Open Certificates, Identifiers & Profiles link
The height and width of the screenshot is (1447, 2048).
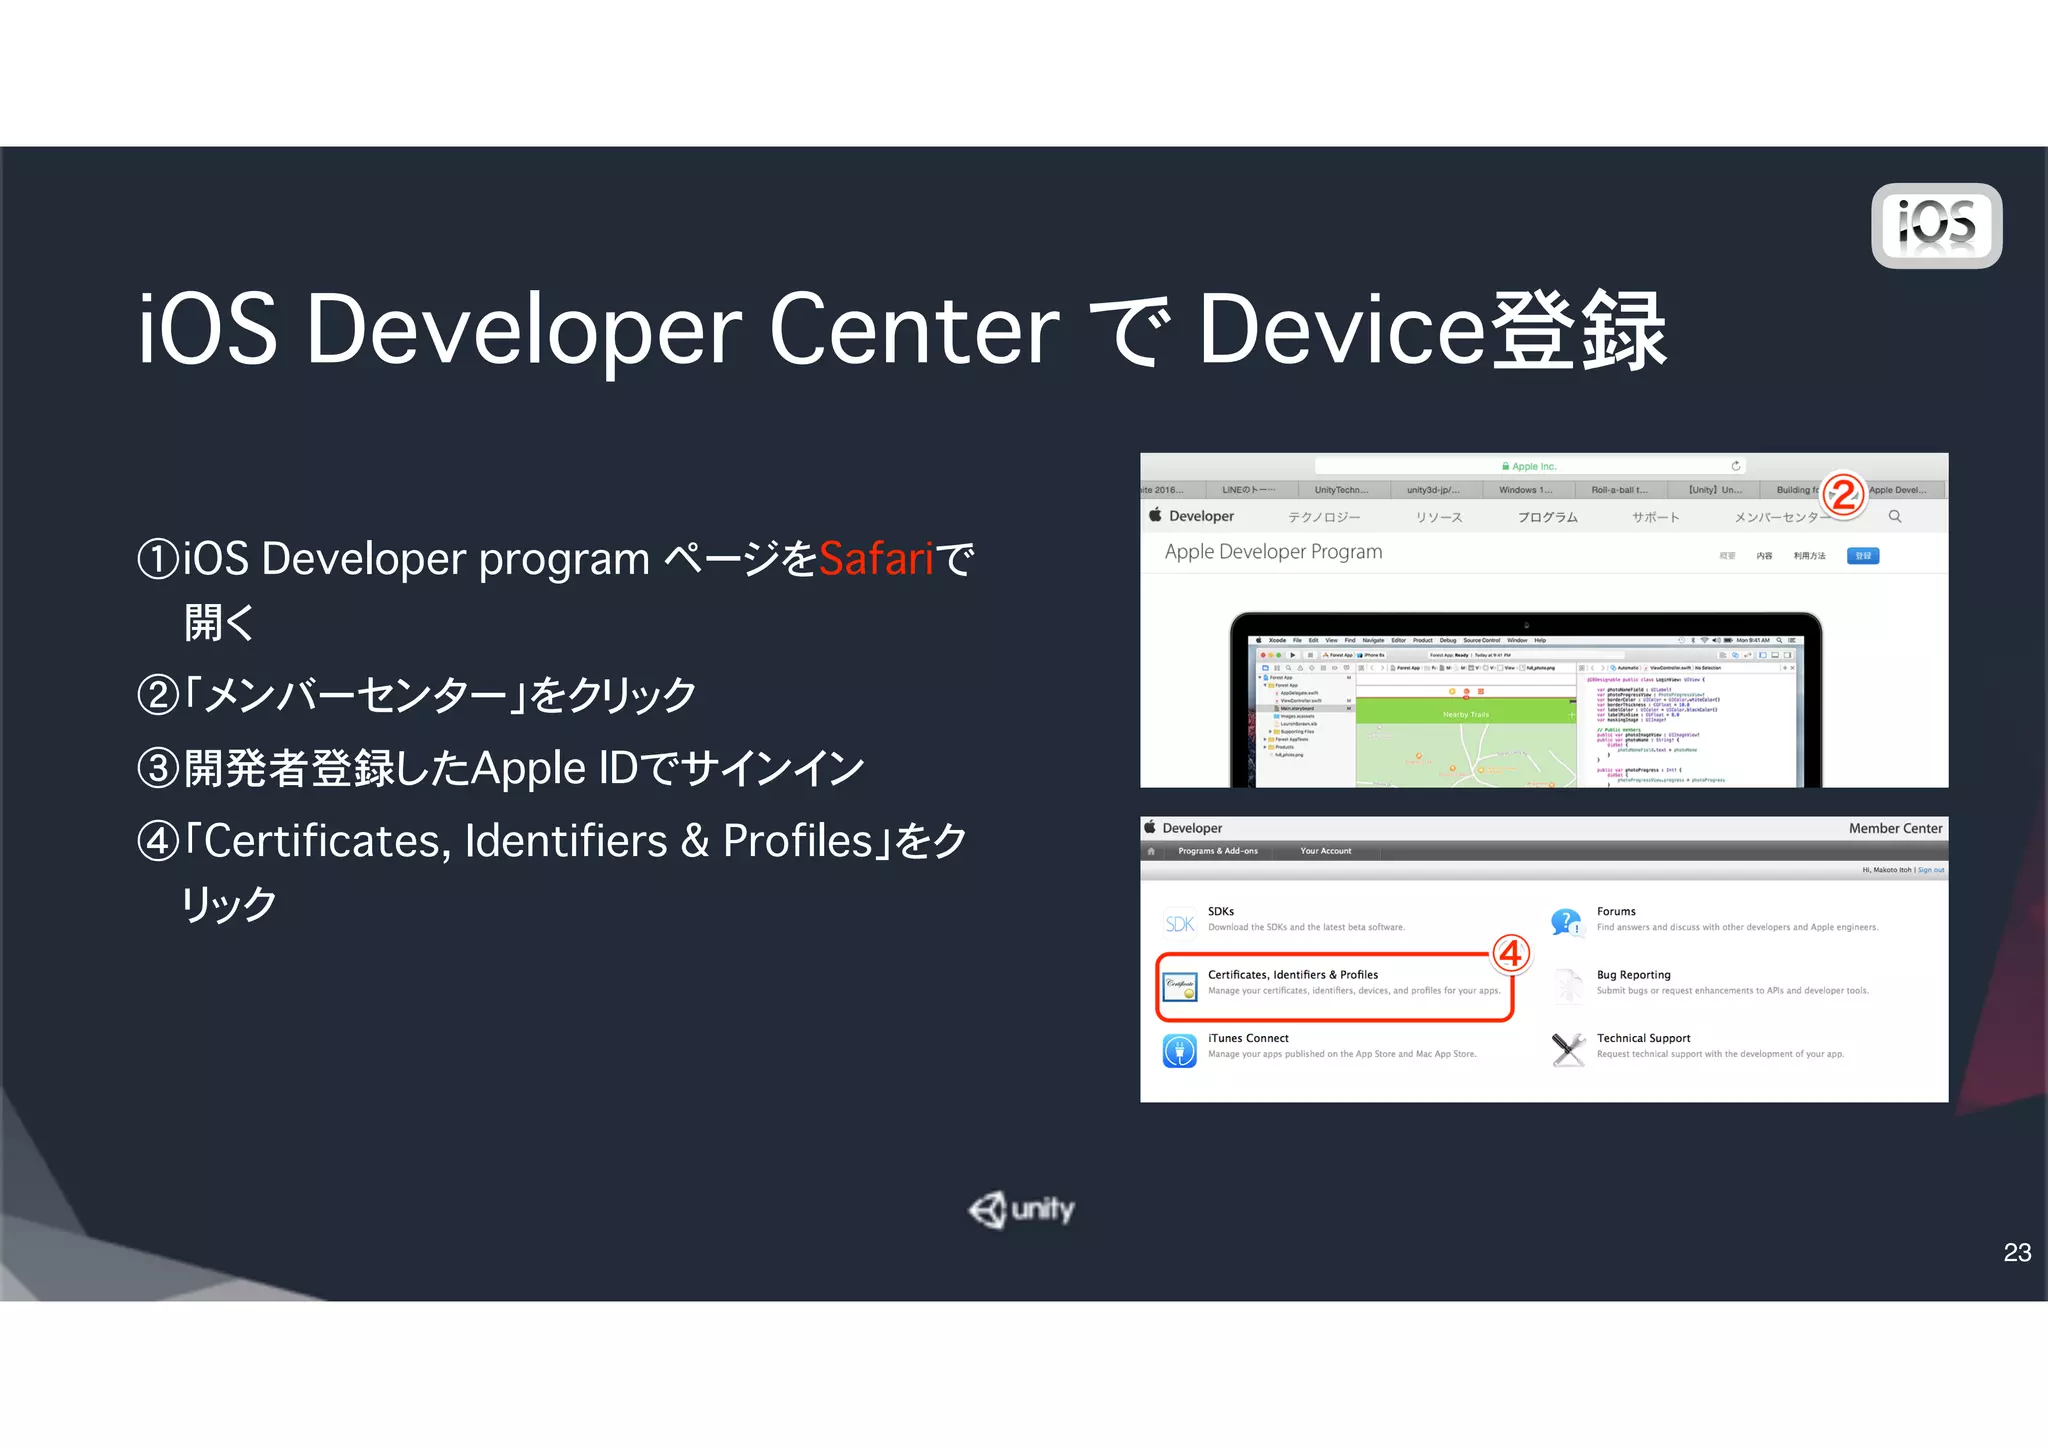click(x=1292, y=974)
